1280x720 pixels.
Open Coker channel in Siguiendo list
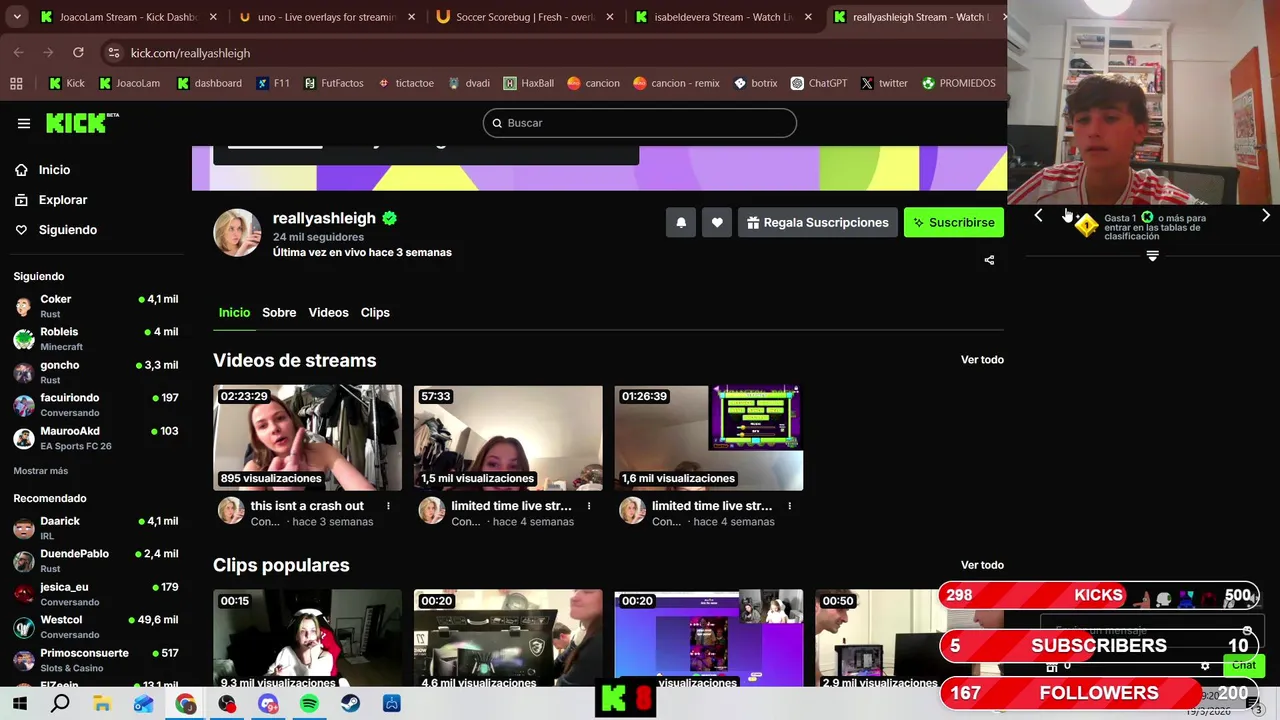point(96,306)
